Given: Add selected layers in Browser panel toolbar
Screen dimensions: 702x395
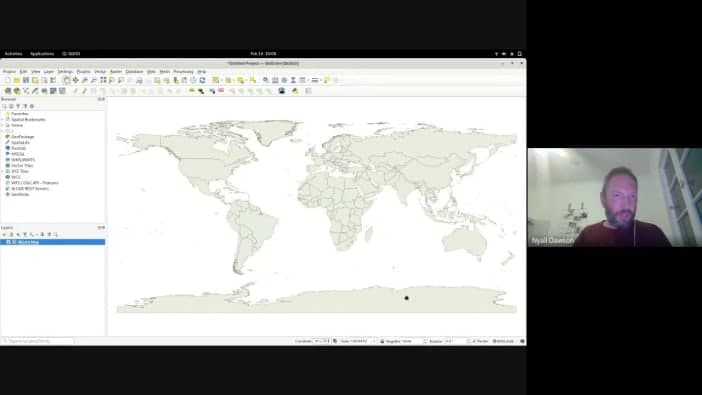Looking at the screenshot, I should (x=4, y=106).
